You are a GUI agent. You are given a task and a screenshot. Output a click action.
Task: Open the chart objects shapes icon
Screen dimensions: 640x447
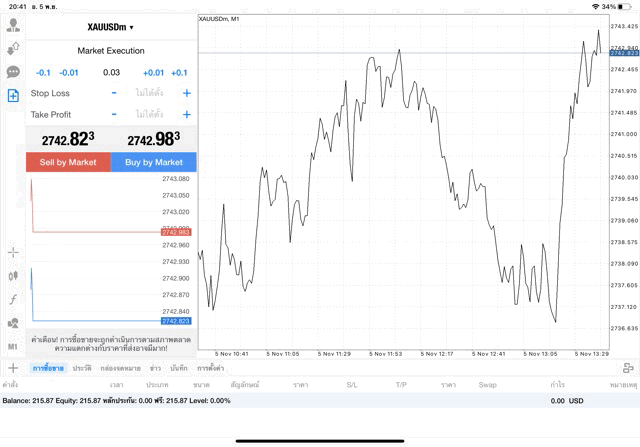(13, 323)
